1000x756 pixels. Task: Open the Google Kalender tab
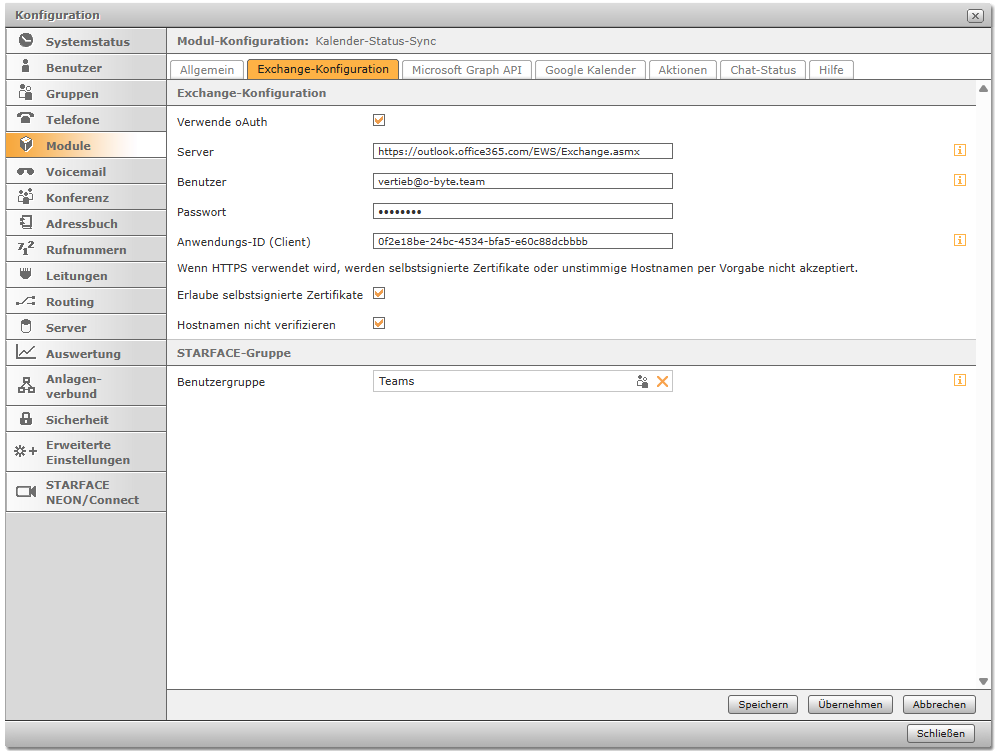point(590,70)
